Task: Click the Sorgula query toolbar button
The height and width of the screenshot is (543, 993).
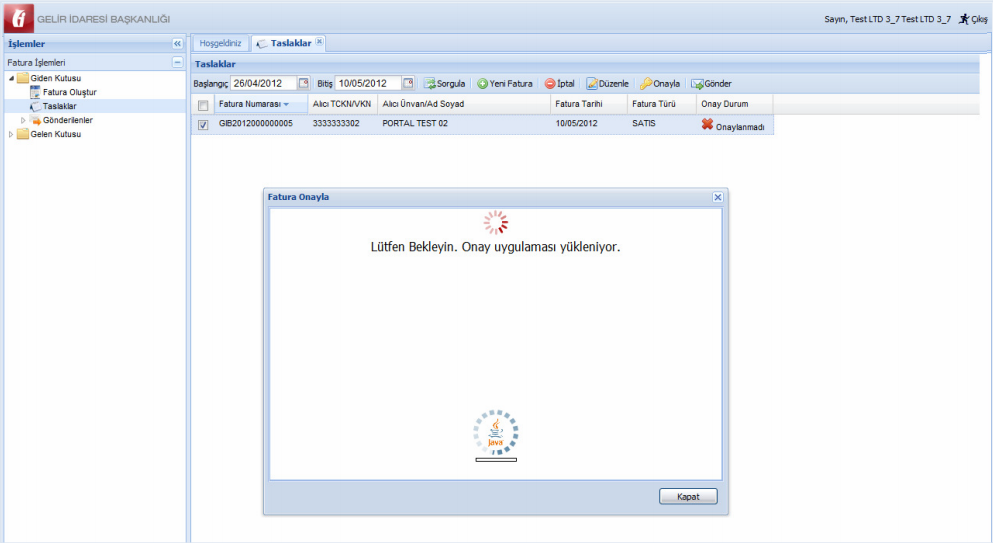Action: click(444, 84)
